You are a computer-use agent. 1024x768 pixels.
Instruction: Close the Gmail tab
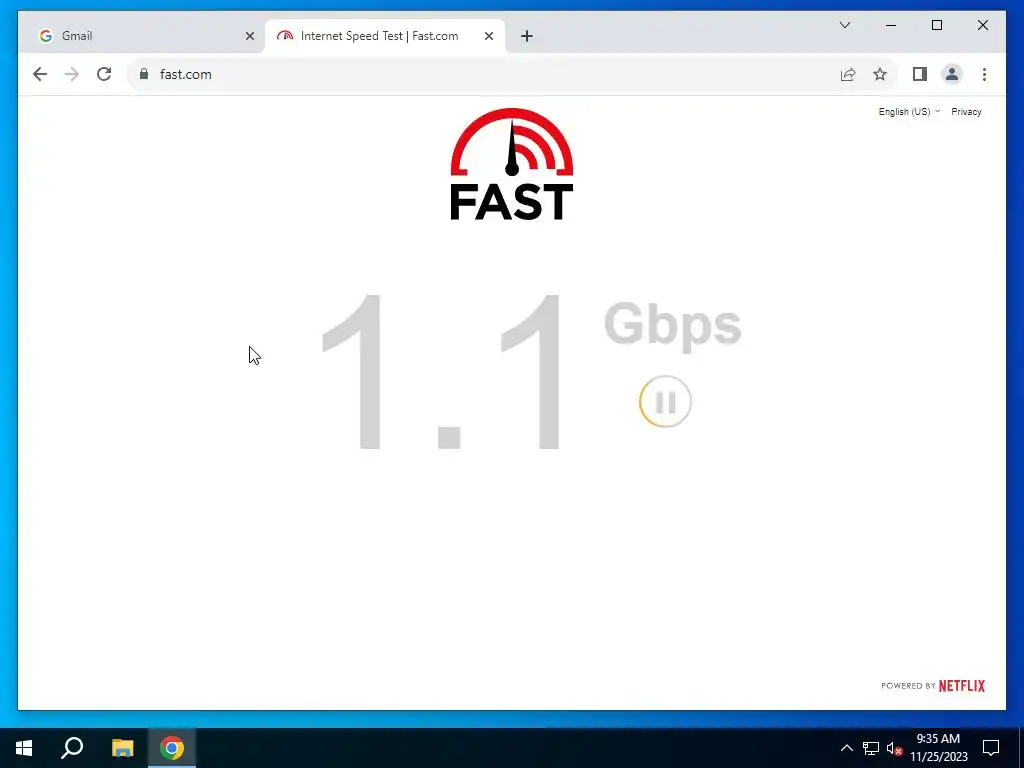[249, 36]
